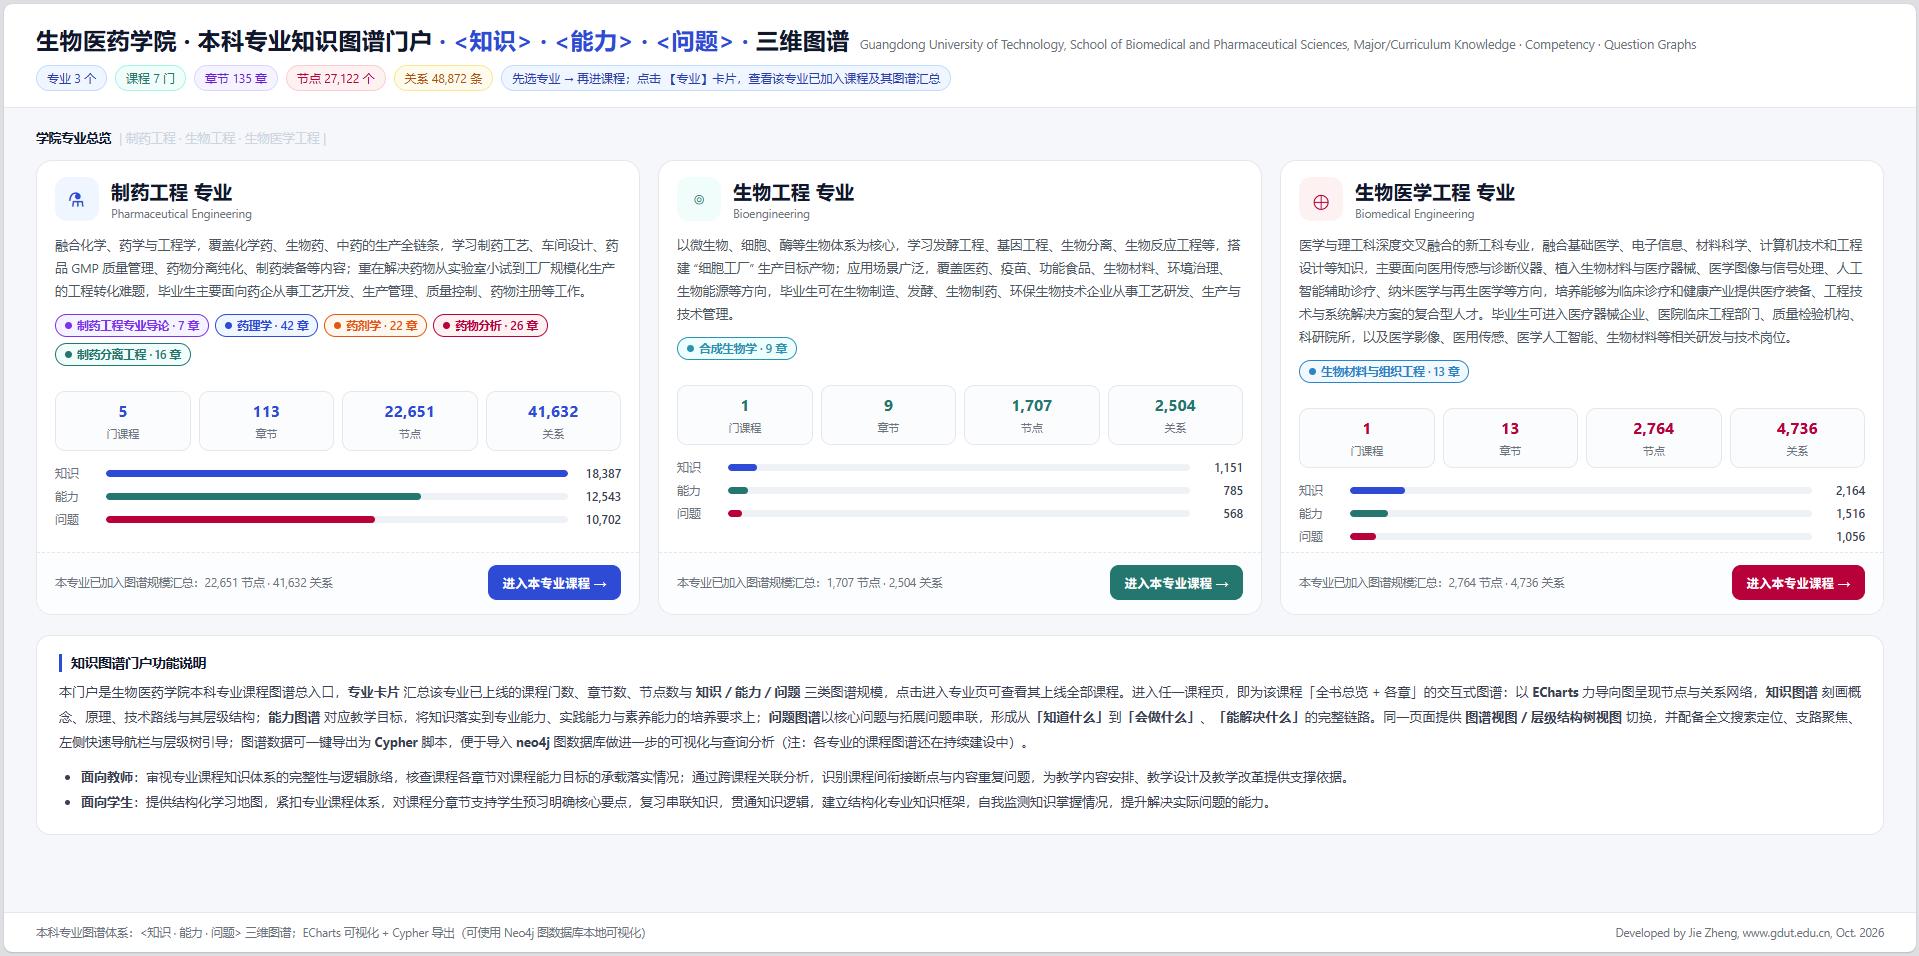The width and height of the screenshot is (1919, 956).
Task: Click the 生物工程 专业 card title
Action: 793,192
